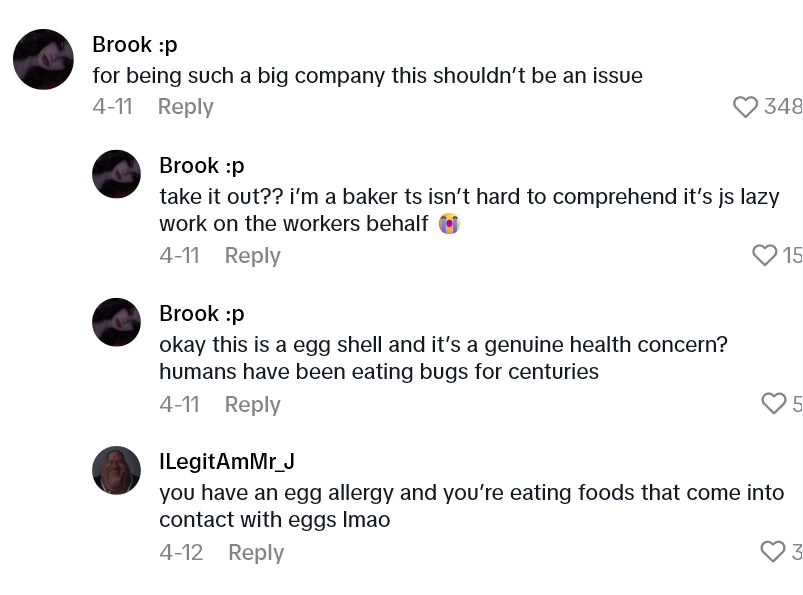Like the 'take it out??' baker reply
The height and width of the screenshot is (595, 803).
[x=764, y=255]
